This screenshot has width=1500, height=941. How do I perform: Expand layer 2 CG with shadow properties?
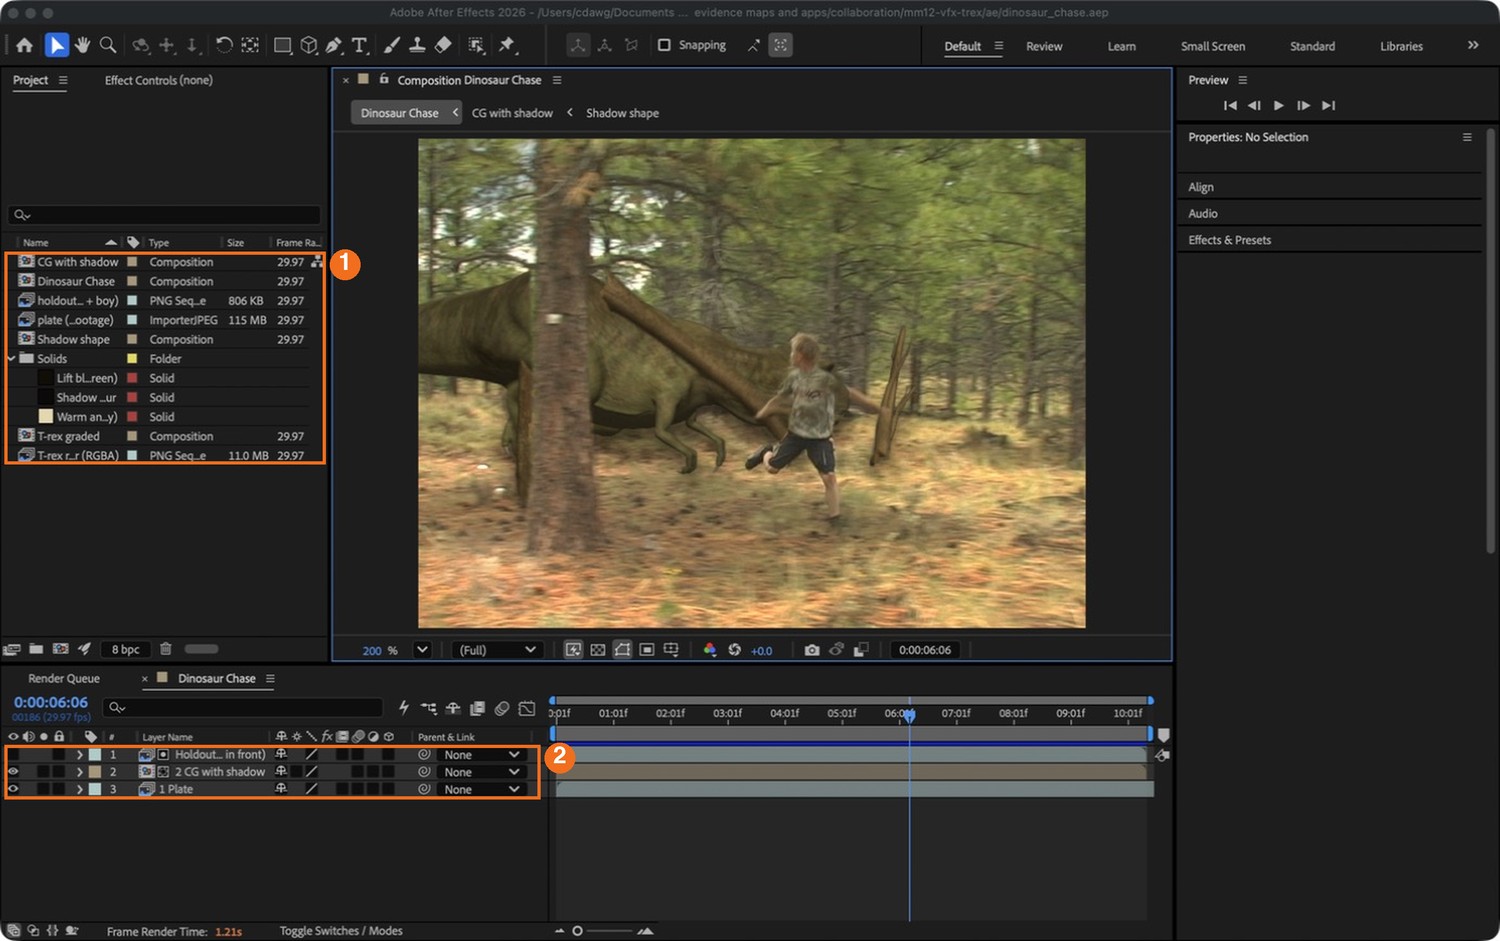point(79,772)
